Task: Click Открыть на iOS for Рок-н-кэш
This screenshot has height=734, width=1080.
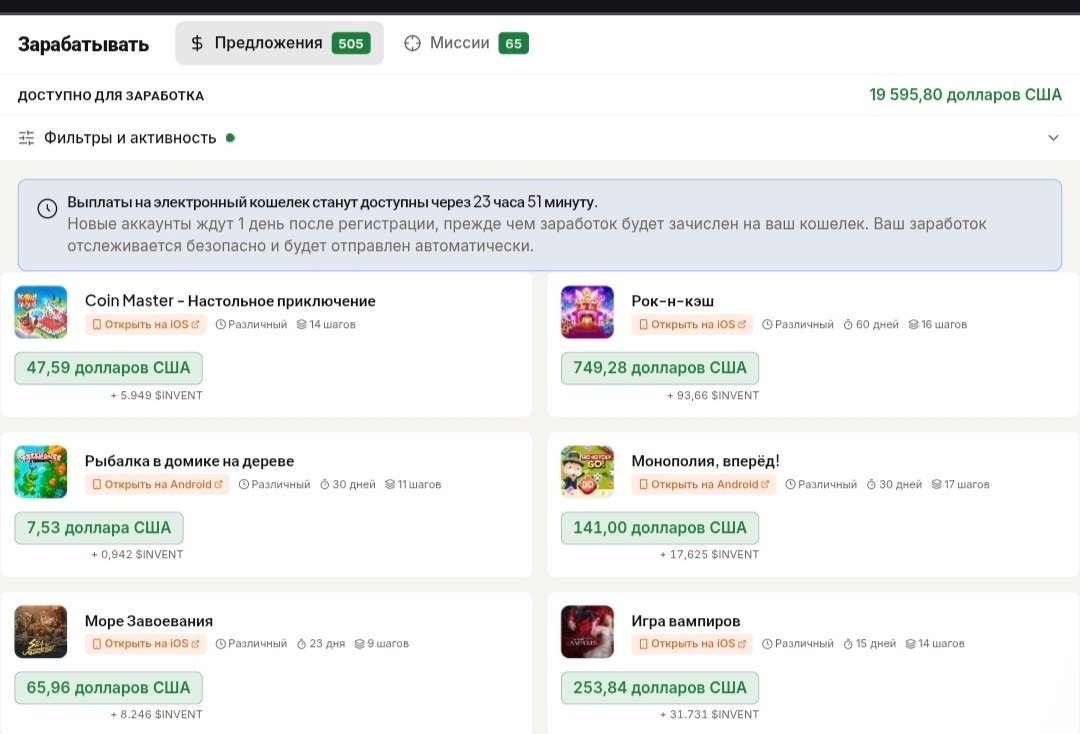Action: 692,324
